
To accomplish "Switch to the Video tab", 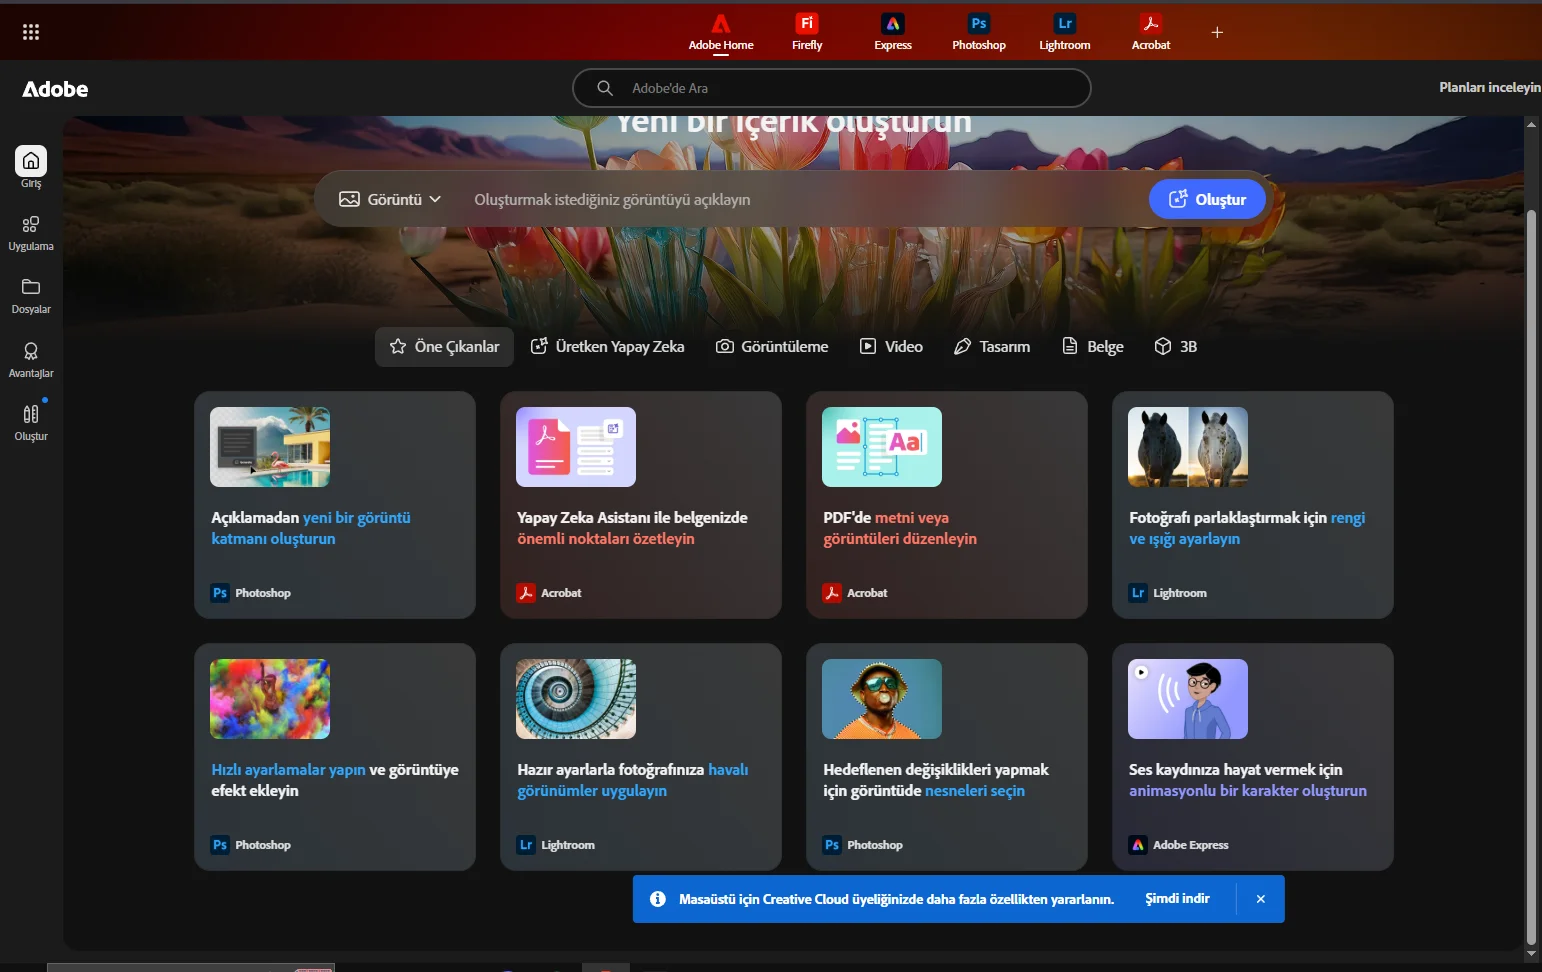I will click(891, 347).
